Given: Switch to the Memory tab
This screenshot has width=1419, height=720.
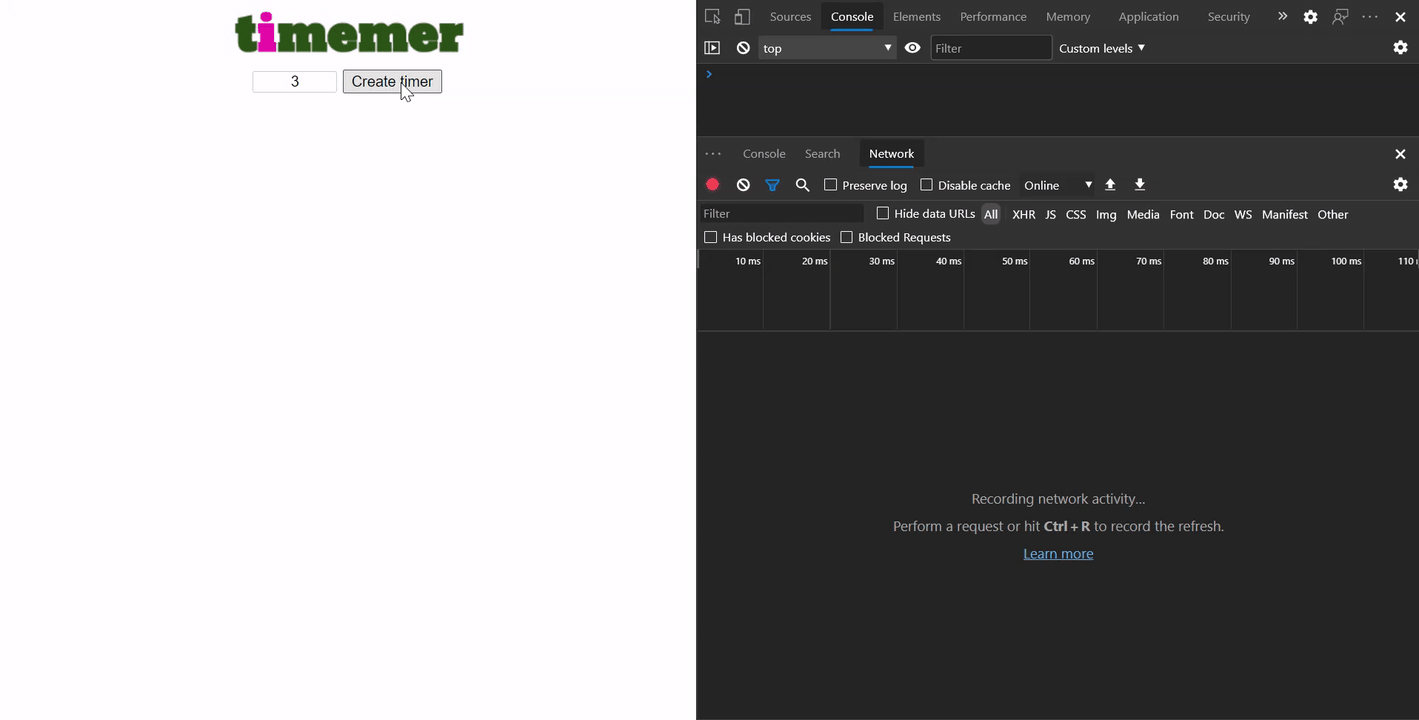Looking at the screenshot, I should (1068, 17).
